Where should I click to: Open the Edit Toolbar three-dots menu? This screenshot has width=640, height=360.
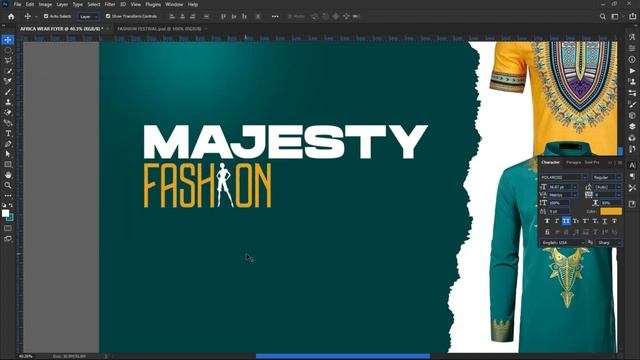coord(8,196)
